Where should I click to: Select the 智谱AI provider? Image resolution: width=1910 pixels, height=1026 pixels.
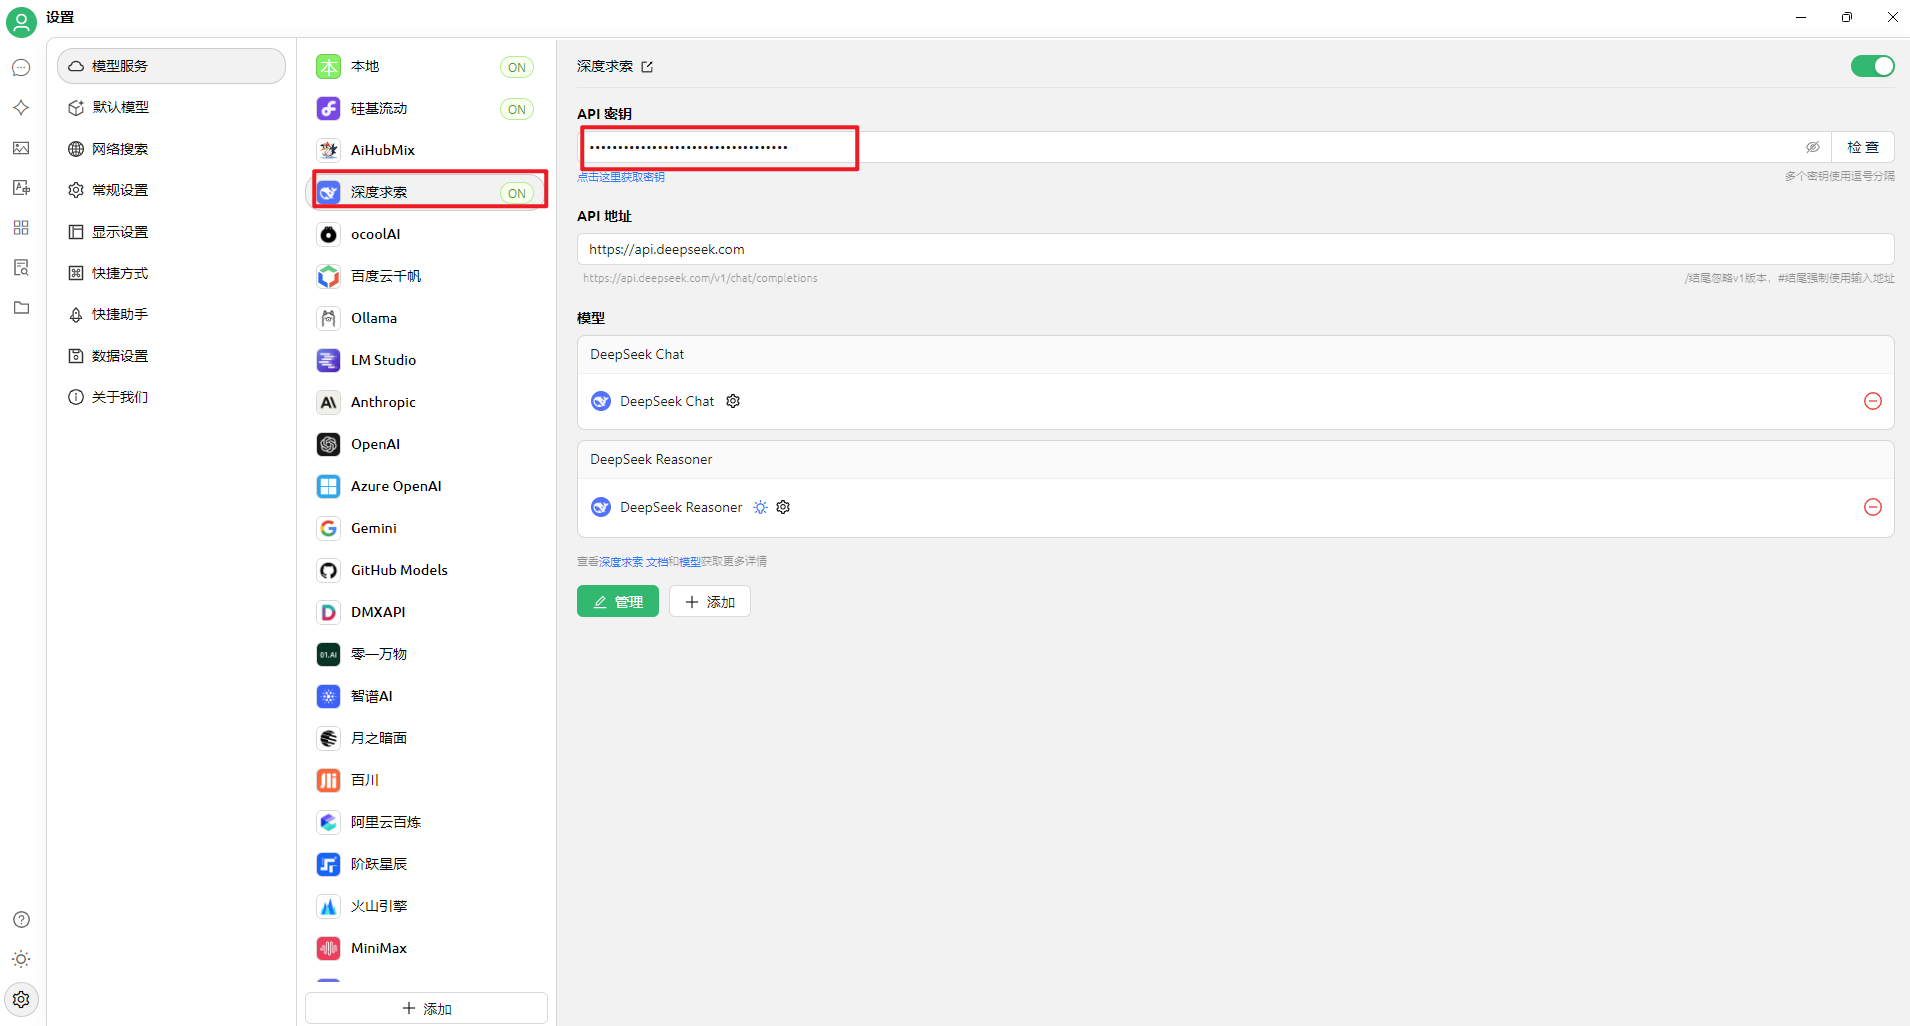tap(426, 696)
